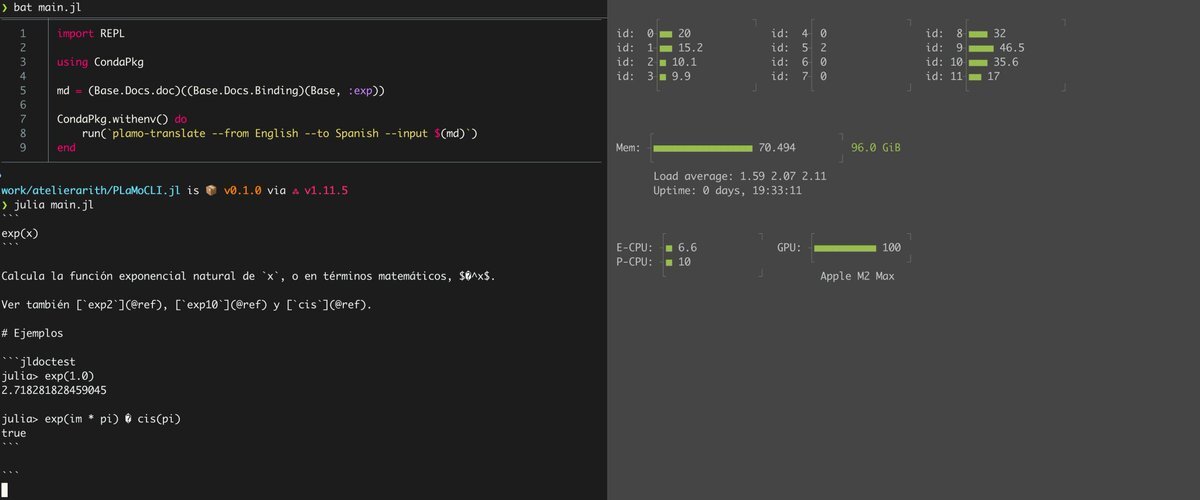Click the total memory '96.0 GiB'
Screen dimensions: 1200x500
(875, 148)
